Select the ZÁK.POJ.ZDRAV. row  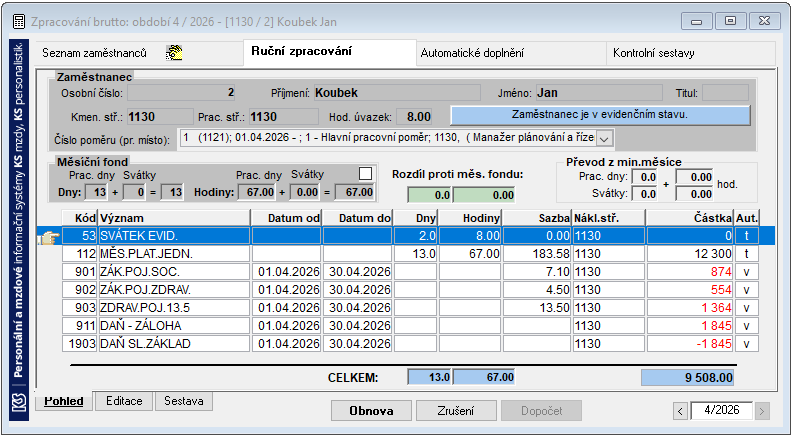pos(410,290)
